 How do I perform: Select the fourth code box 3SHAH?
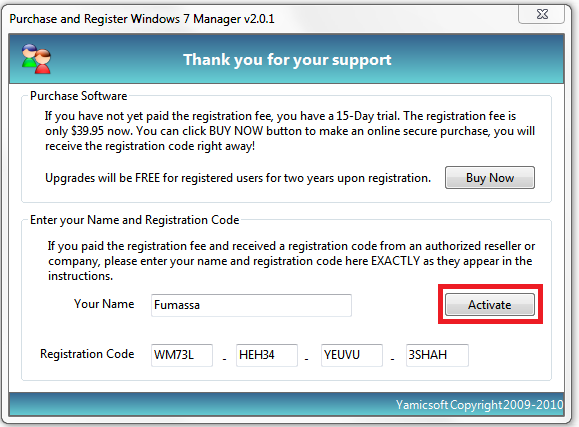(x=437, y=355)
